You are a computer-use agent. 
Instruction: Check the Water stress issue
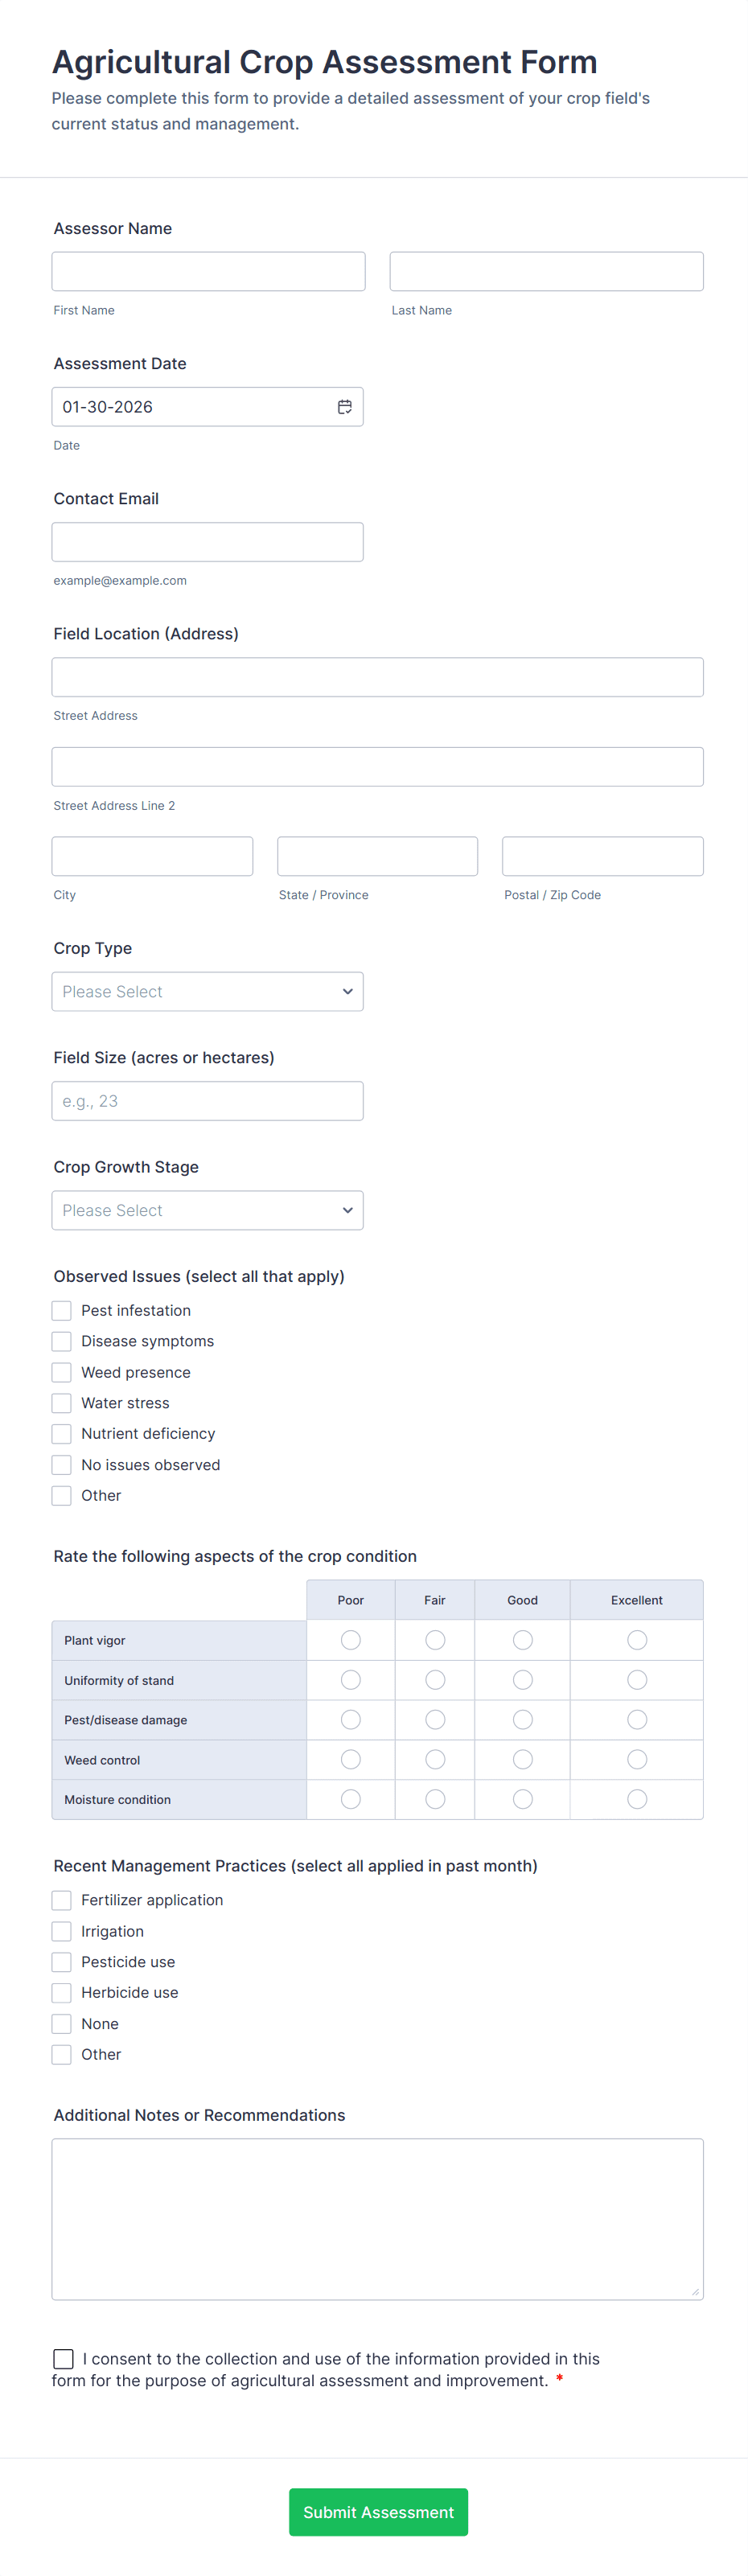(61, 1402)
